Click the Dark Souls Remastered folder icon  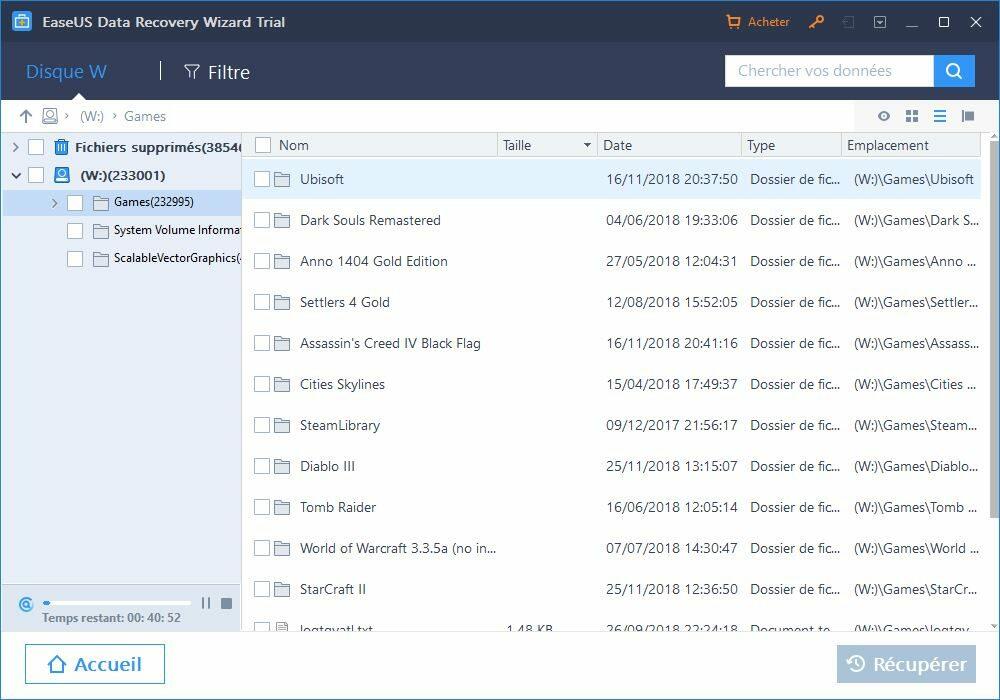point(282,221)
